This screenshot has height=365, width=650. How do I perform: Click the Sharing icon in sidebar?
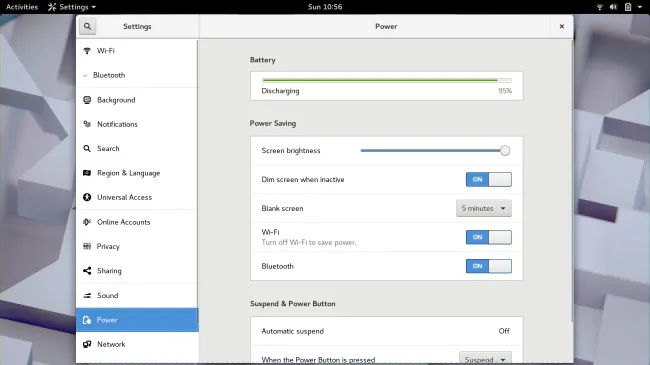coord(87,271)
